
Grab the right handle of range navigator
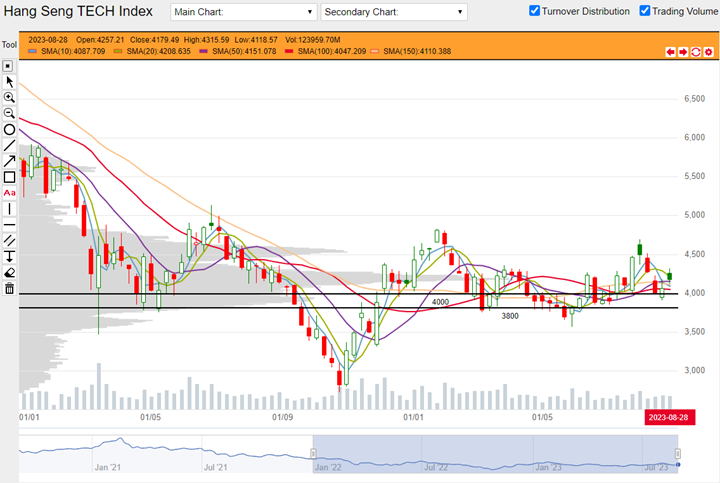pos(677,454)
